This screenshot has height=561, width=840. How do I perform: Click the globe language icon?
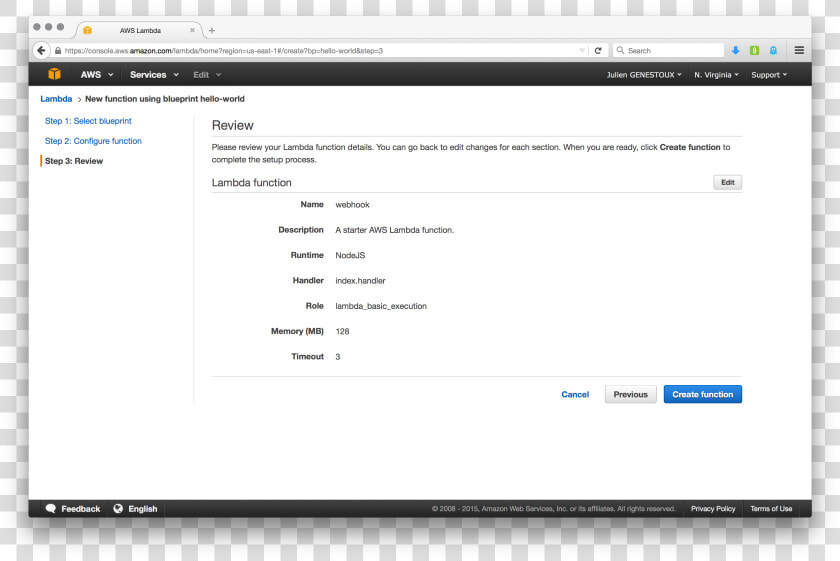[118, 508]
